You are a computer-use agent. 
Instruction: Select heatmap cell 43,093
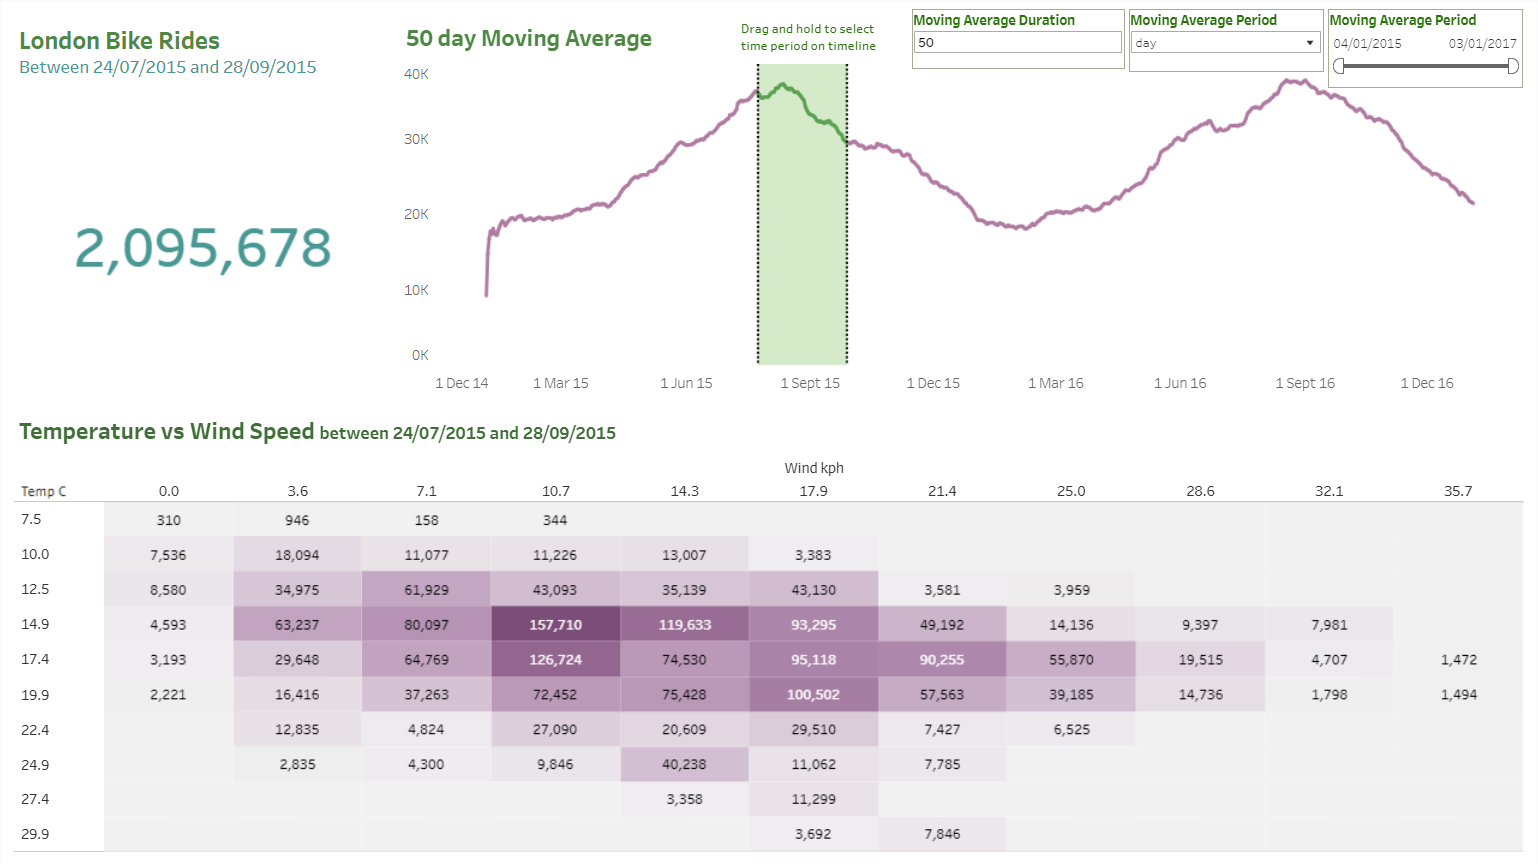coord(555,589)
